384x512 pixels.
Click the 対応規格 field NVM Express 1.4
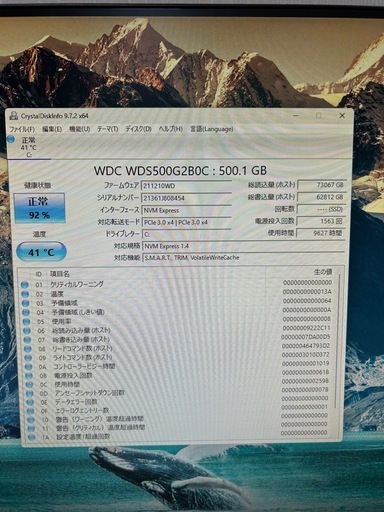[x=243, y=246]
